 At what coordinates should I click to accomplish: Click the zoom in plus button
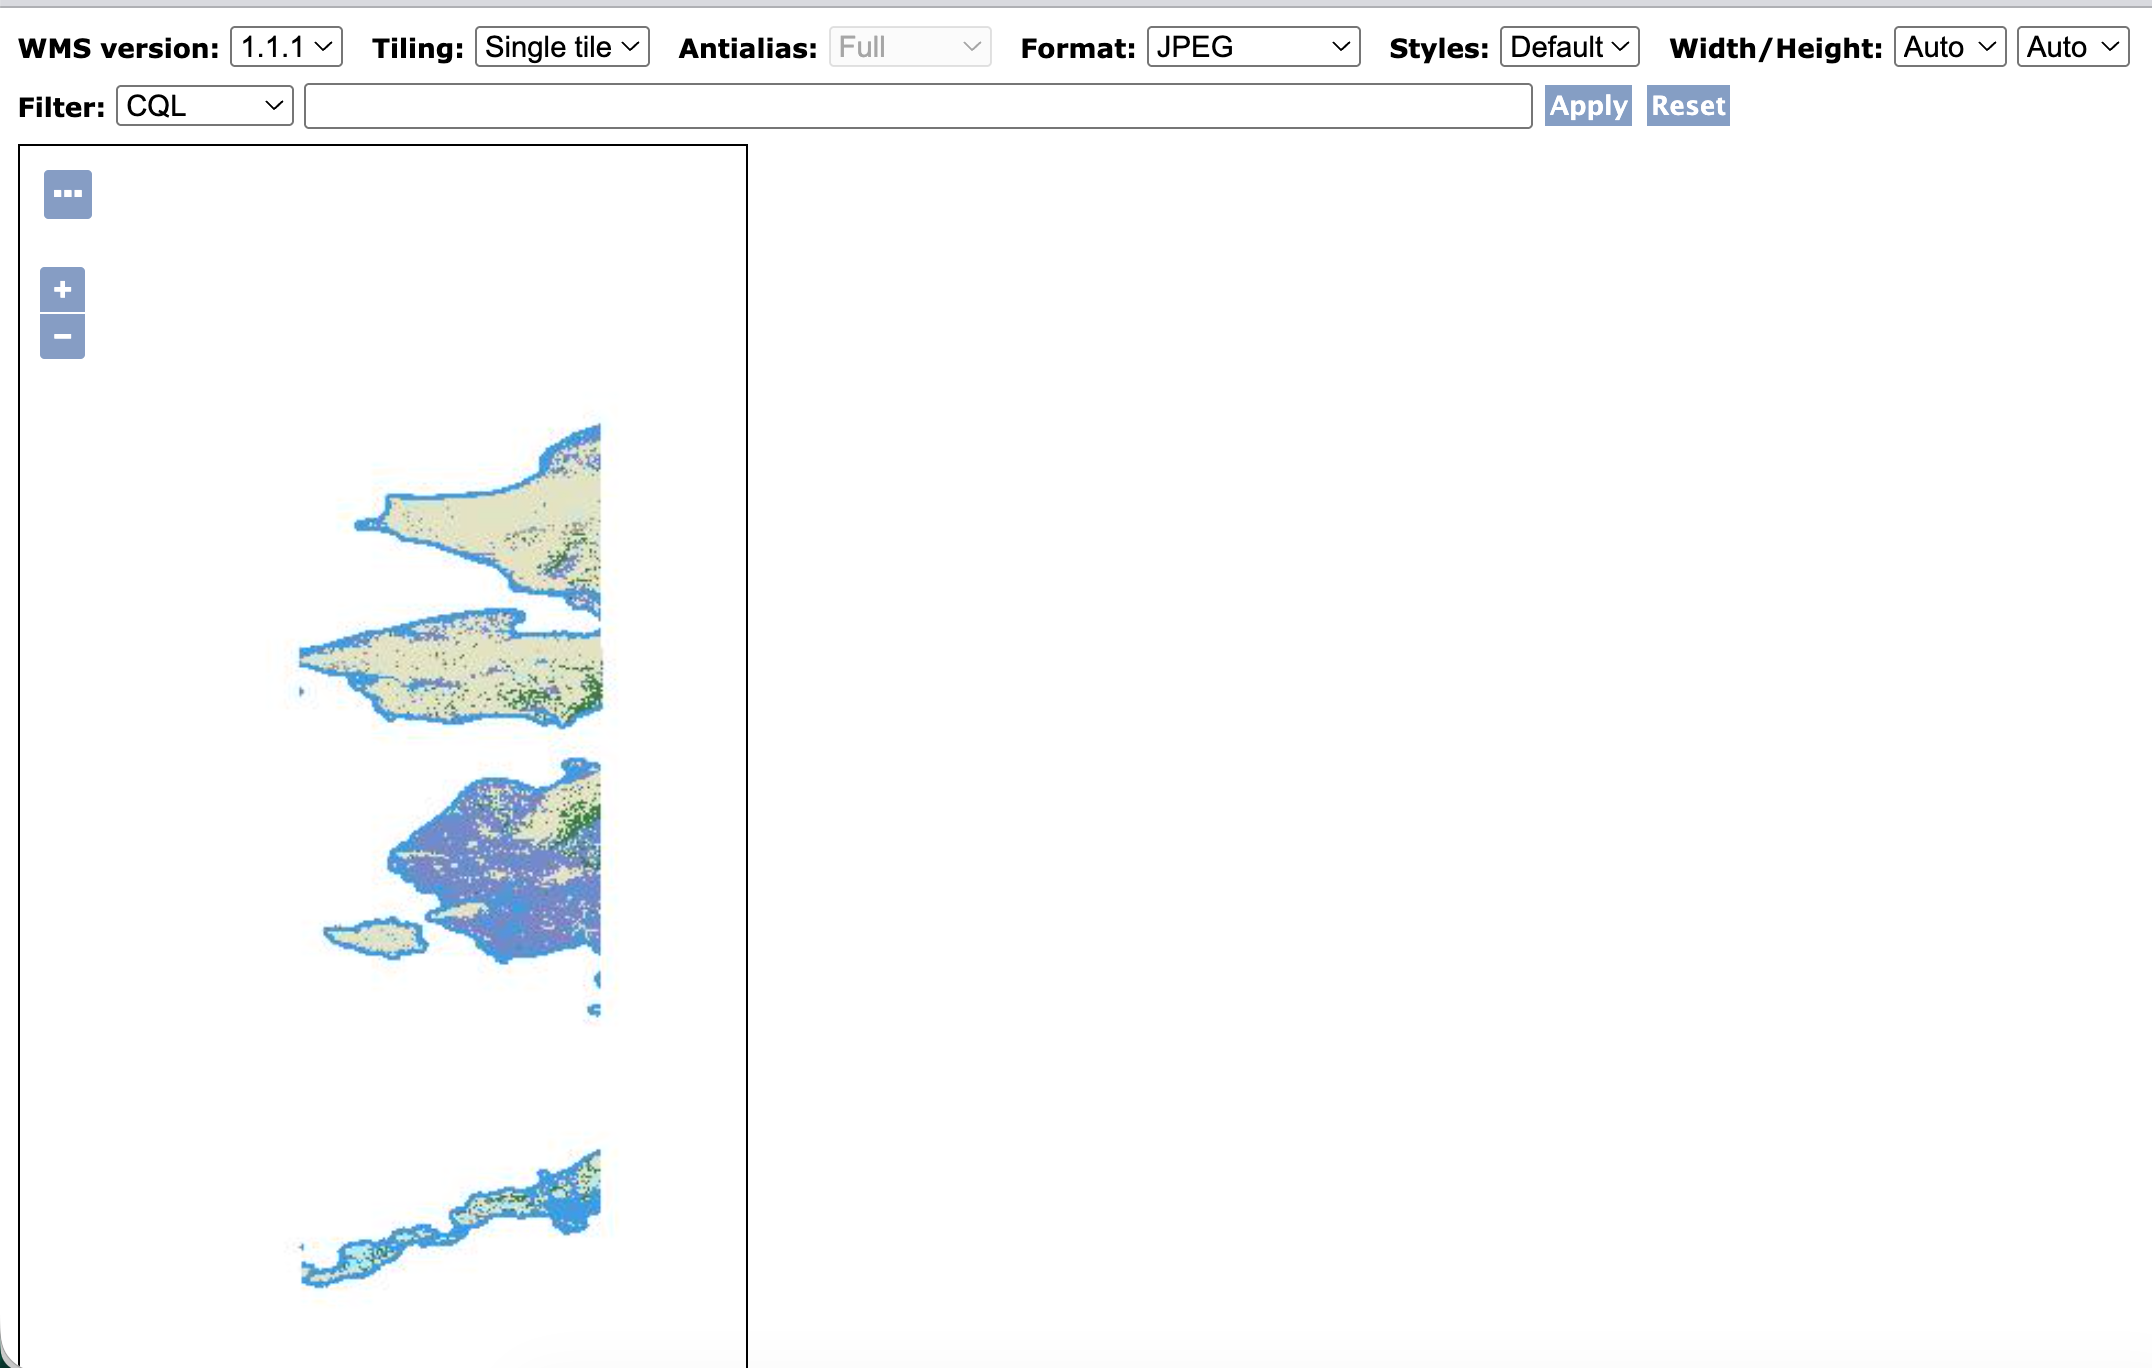pos(62,290)
